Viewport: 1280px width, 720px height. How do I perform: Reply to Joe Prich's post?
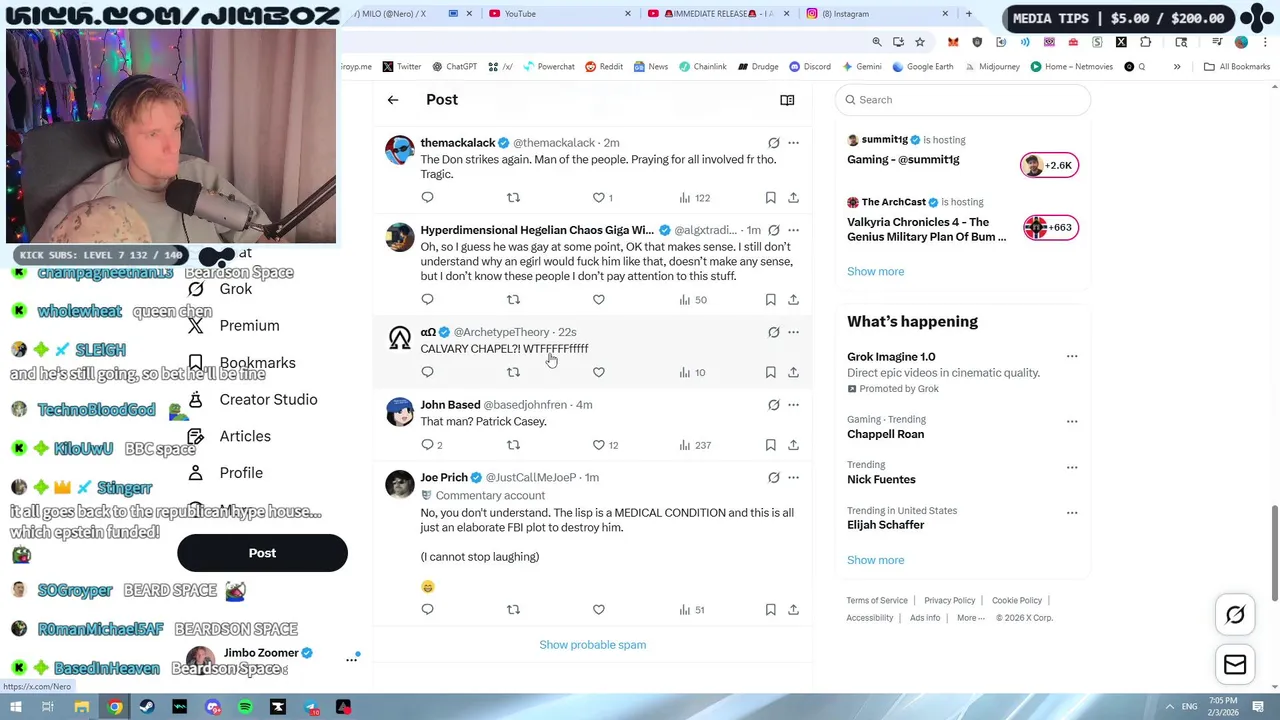tap(427, 609)
